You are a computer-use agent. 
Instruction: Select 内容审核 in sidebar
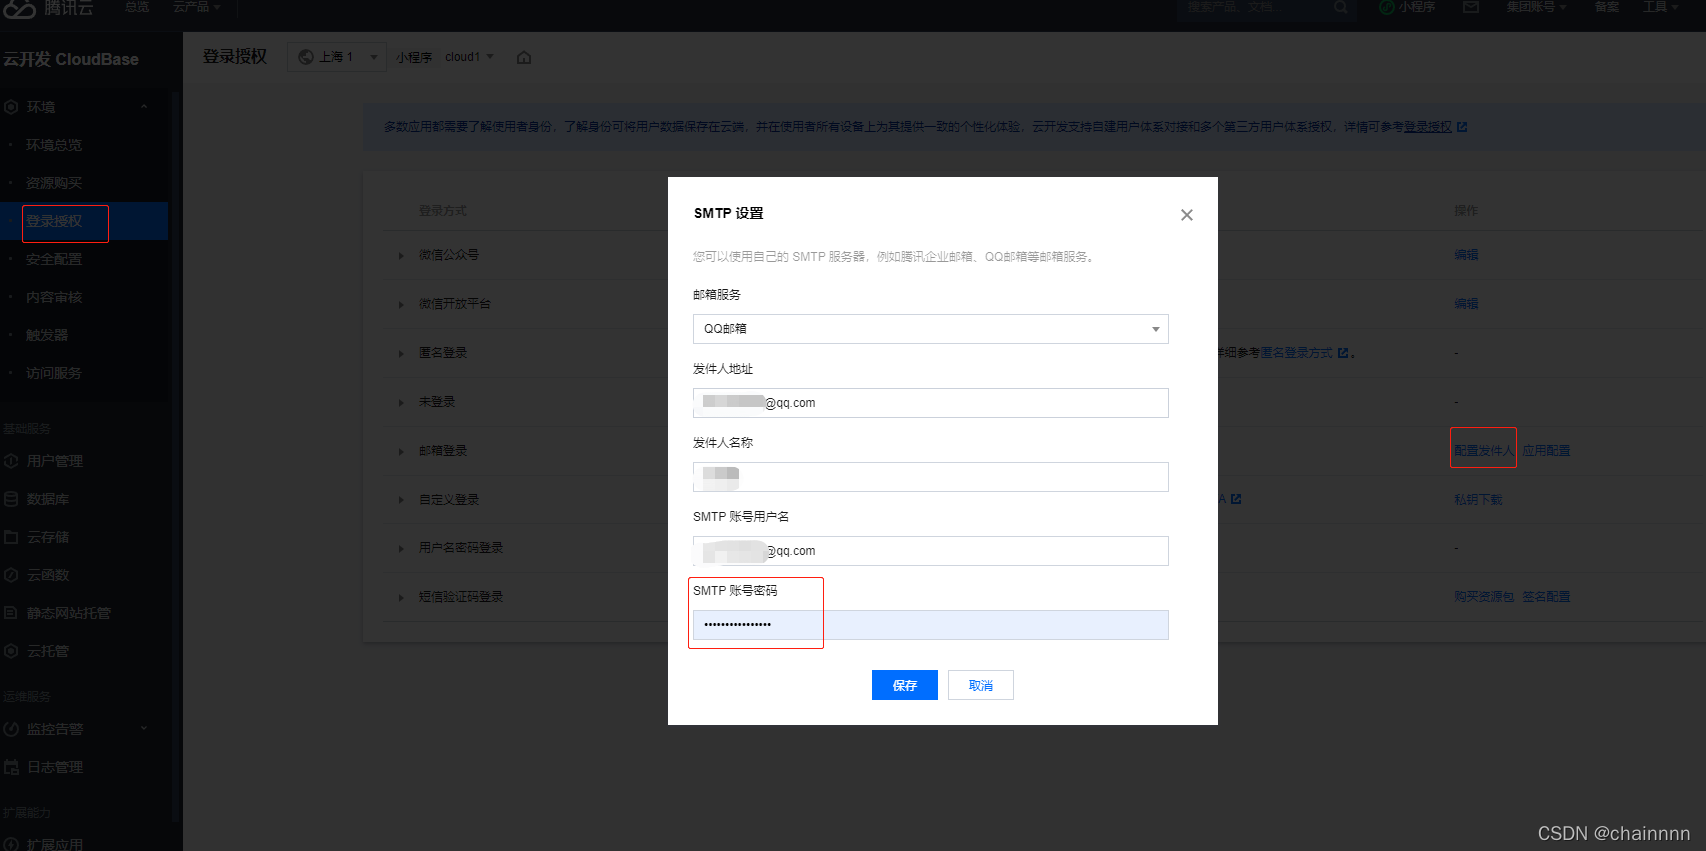click(x=54, y=297)
